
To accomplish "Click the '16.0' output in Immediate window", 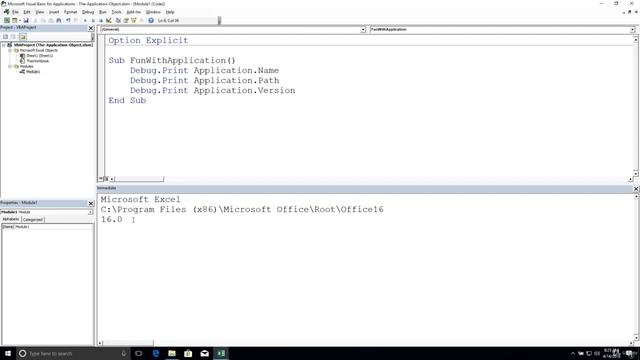I will pos(111,220).
